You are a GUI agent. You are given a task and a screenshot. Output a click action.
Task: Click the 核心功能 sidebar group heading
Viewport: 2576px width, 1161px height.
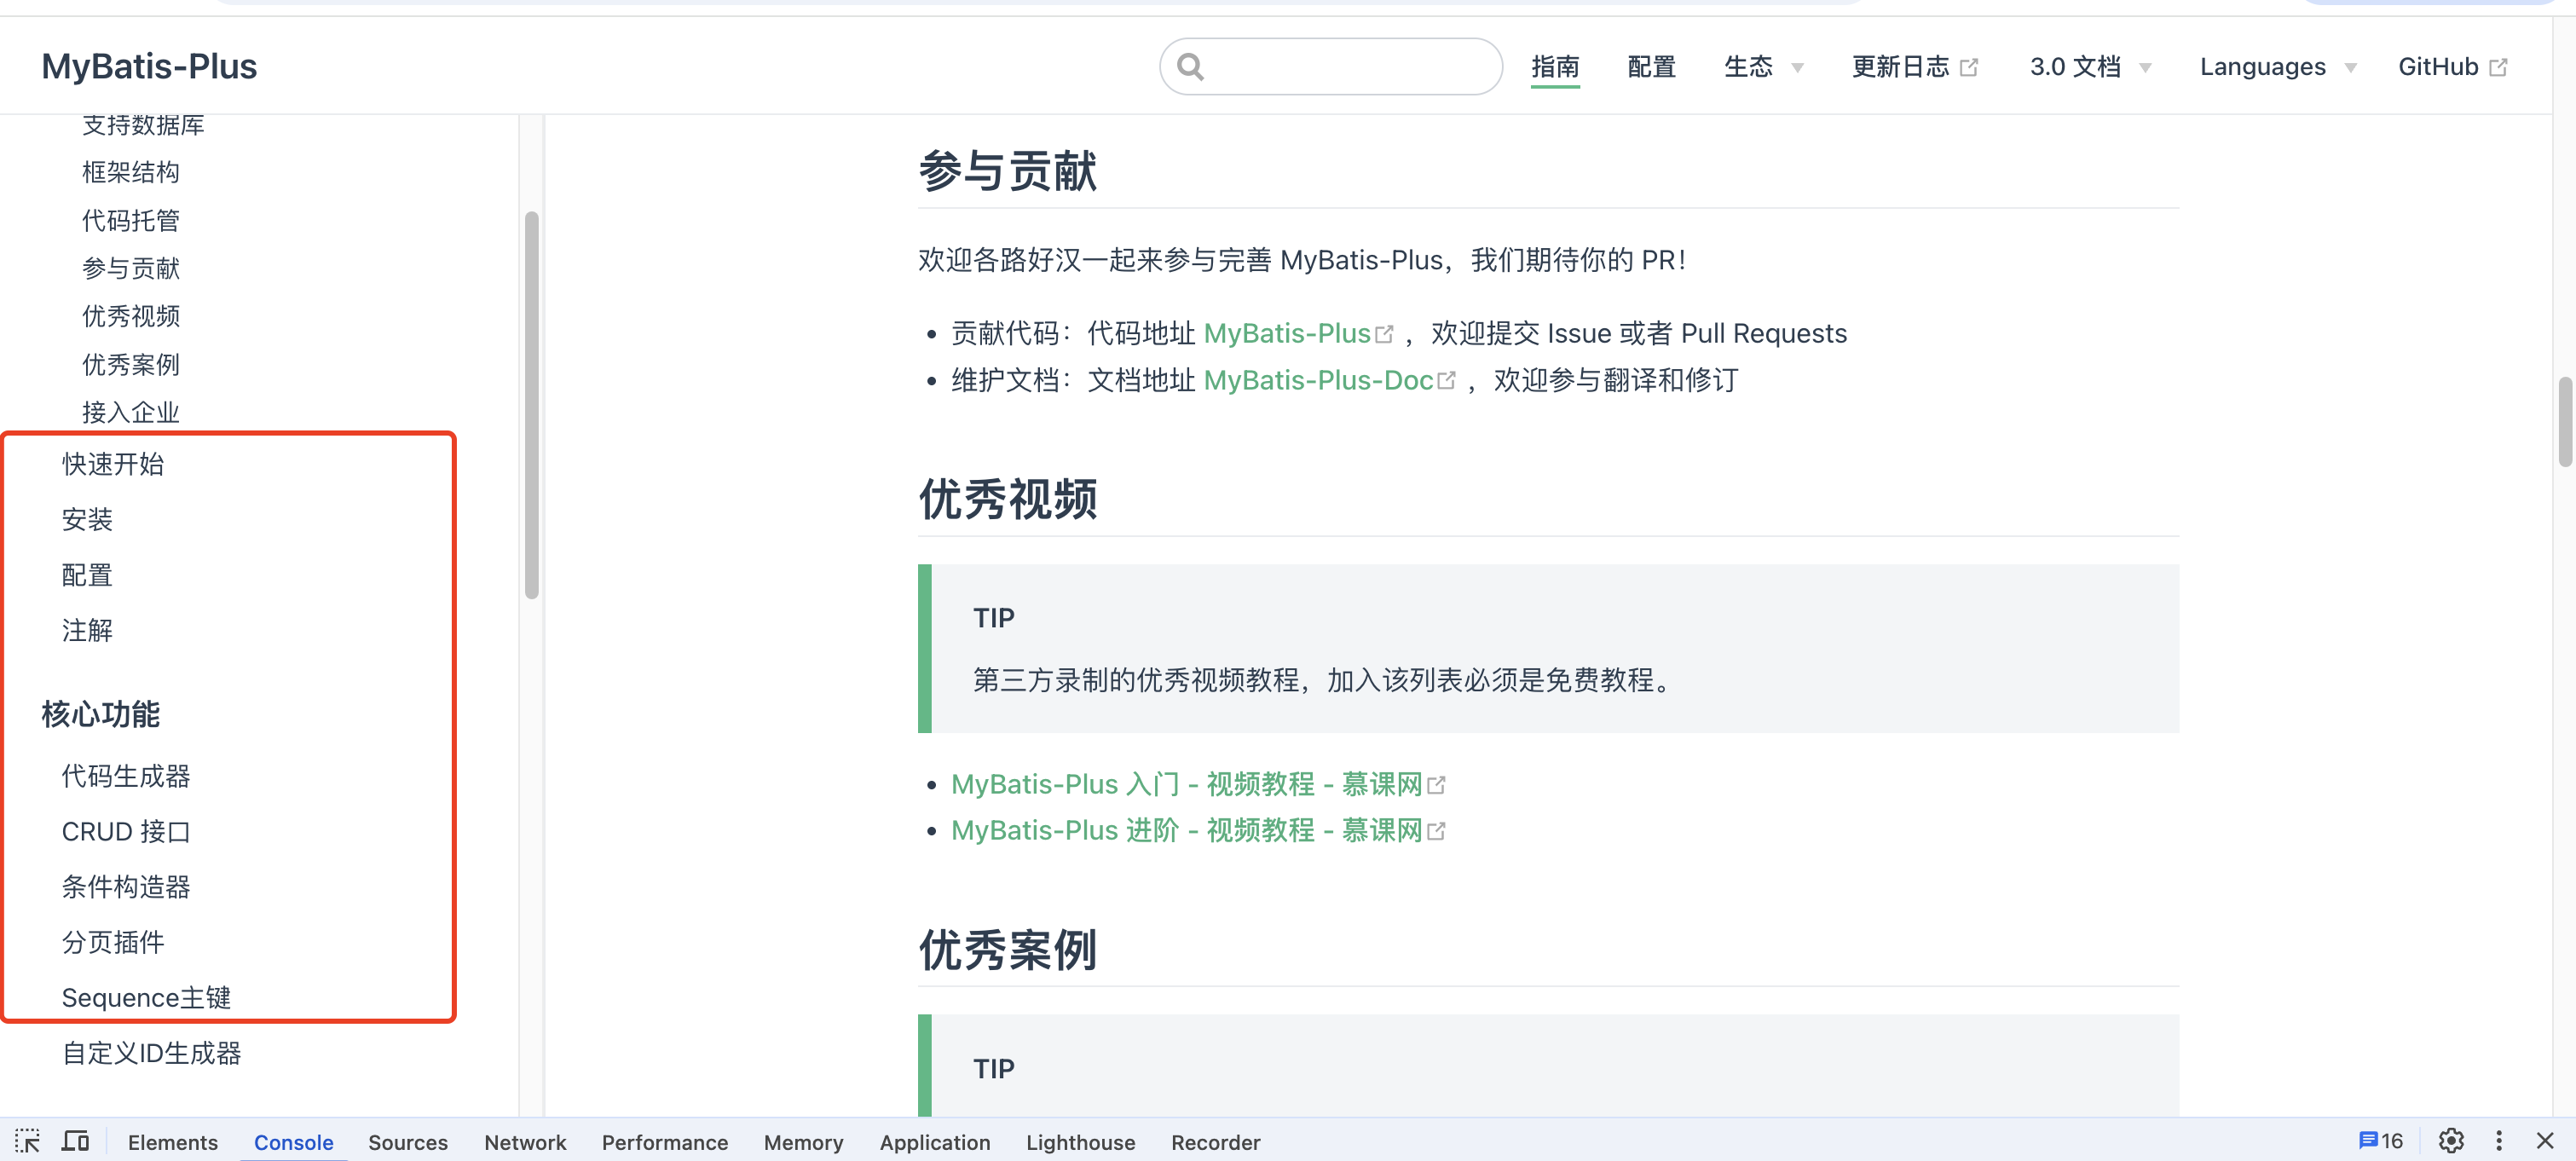(x=100, y=715)
